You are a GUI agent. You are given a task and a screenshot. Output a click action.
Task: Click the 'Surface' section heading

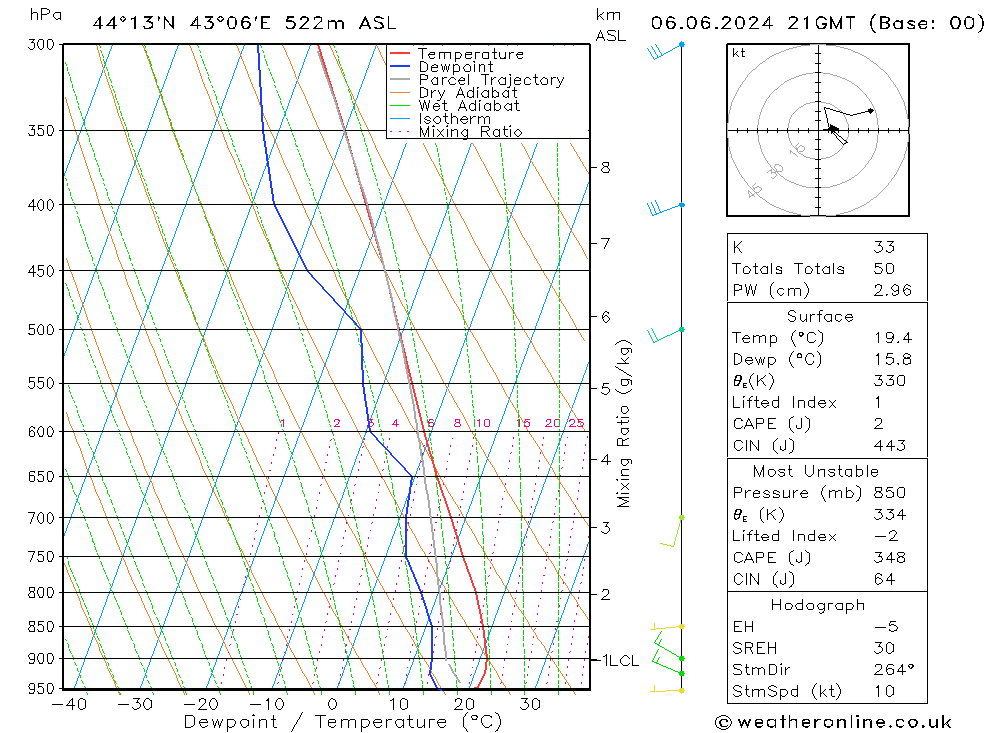(820, 316)
